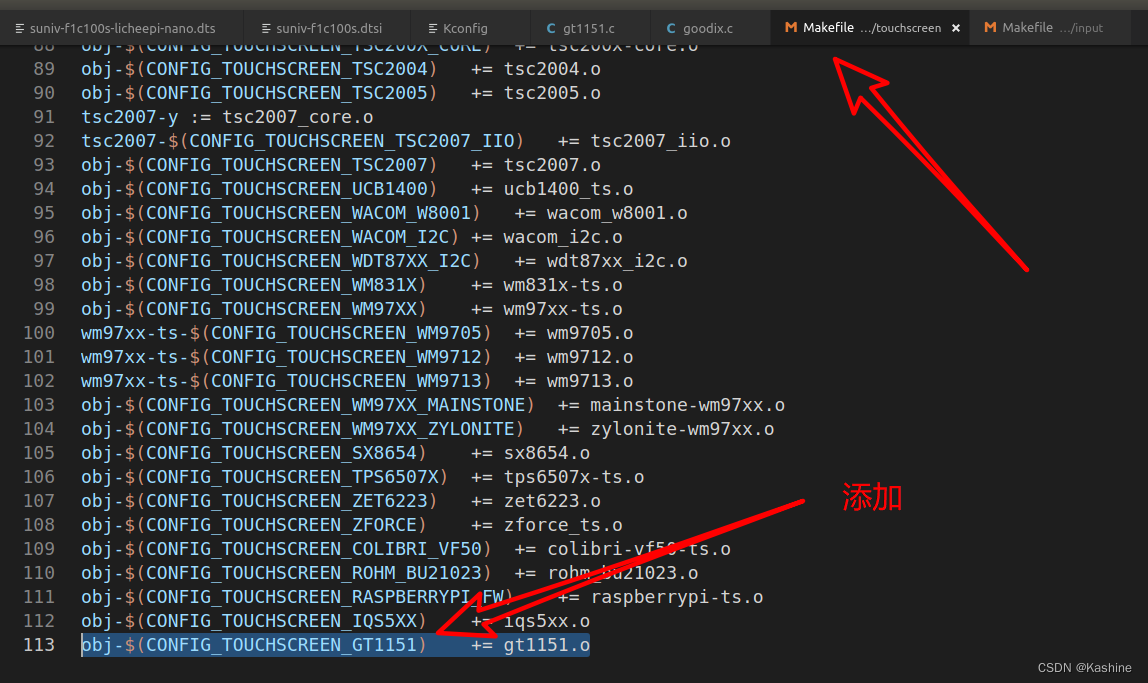Click file icon on suniv-f1c100s-licheepi-nano.dts tab
1148x683 pixels.
[20, 28]
